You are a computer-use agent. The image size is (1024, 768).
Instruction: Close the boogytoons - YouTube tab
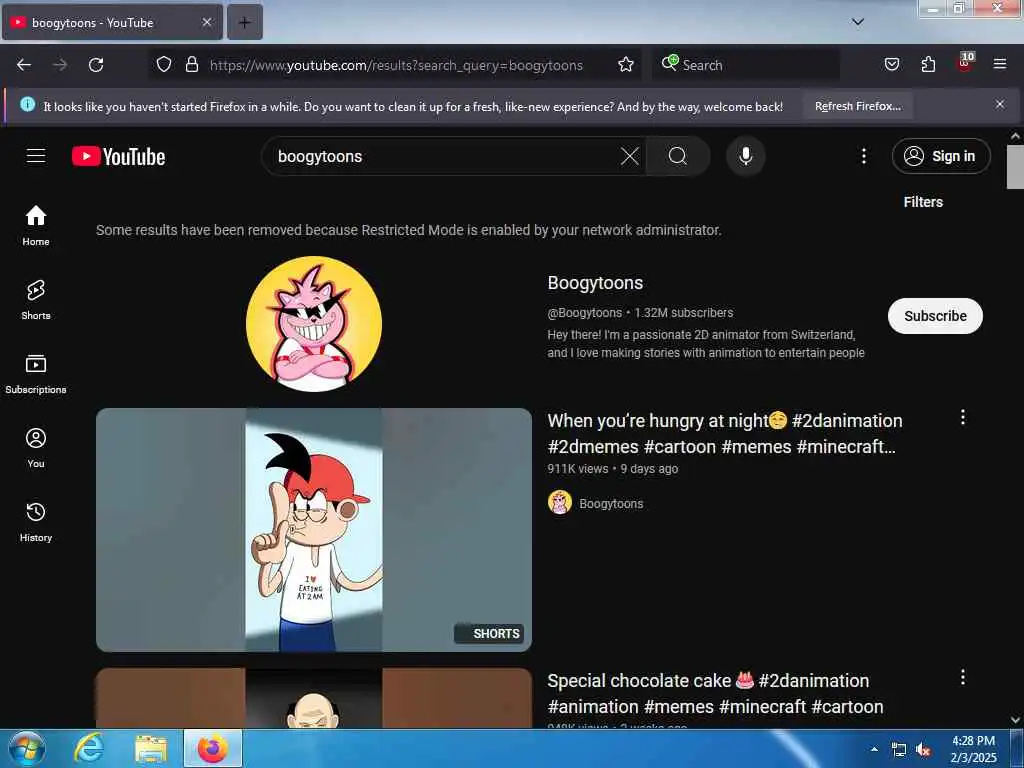[x=207, y=22]
